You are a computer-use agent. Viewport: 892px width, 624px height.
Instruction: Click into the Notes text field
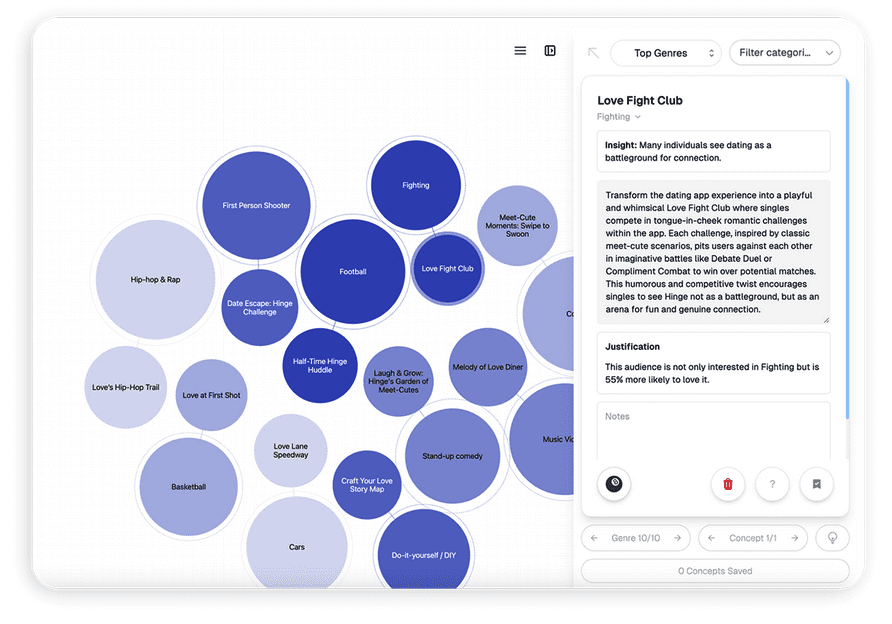point(713,431)
